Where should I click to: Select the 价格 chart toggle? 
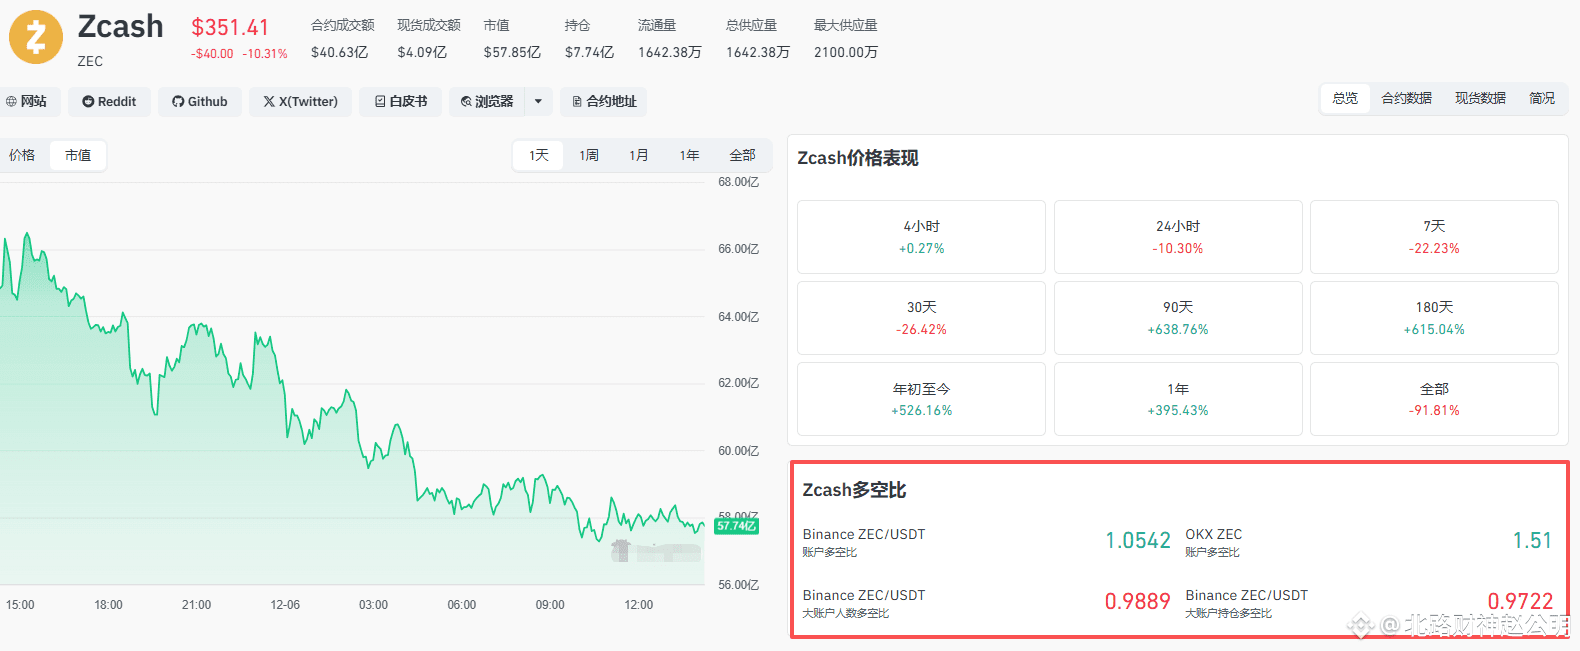22,155
